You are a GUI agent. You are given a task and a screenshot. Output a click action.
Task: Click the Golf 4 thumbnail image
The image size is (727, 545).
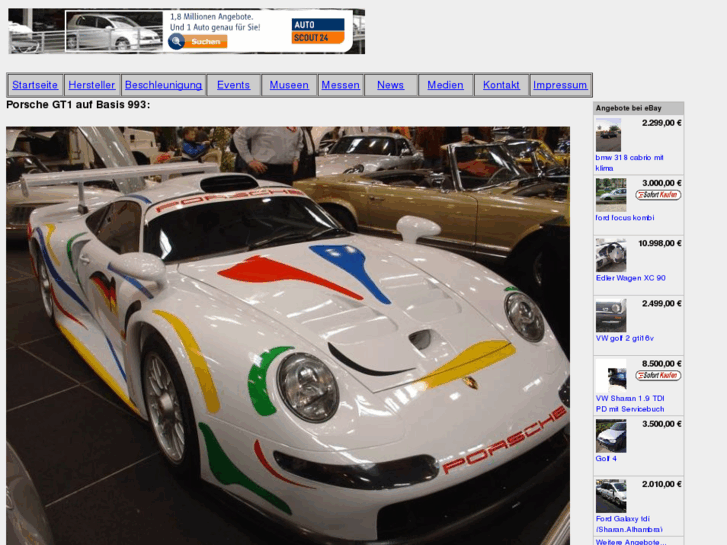pos(611,436)
